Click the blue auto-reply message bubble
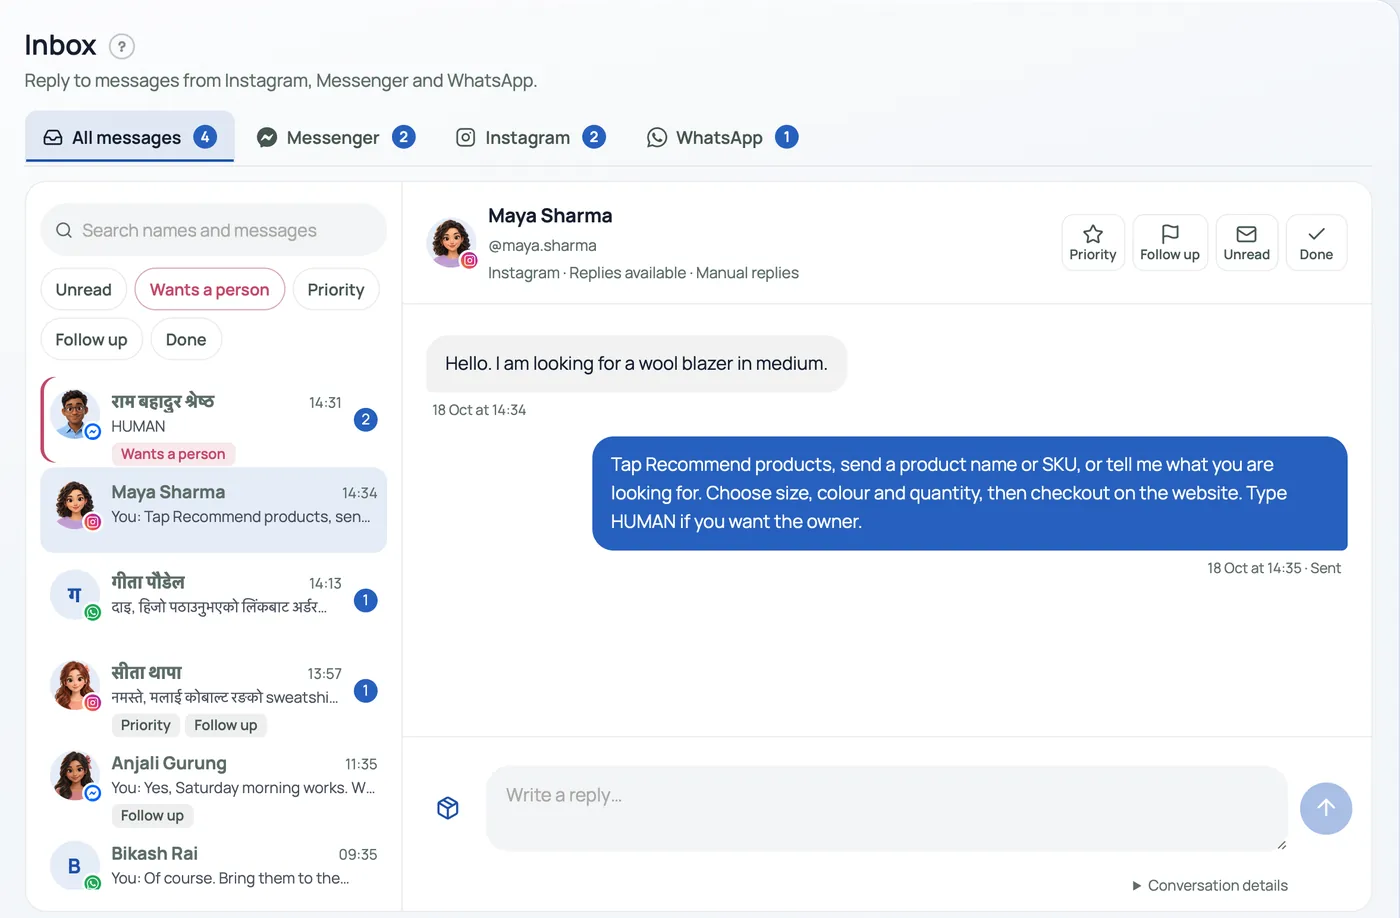Screen dimensions: 1400x918 pos(970,493)
